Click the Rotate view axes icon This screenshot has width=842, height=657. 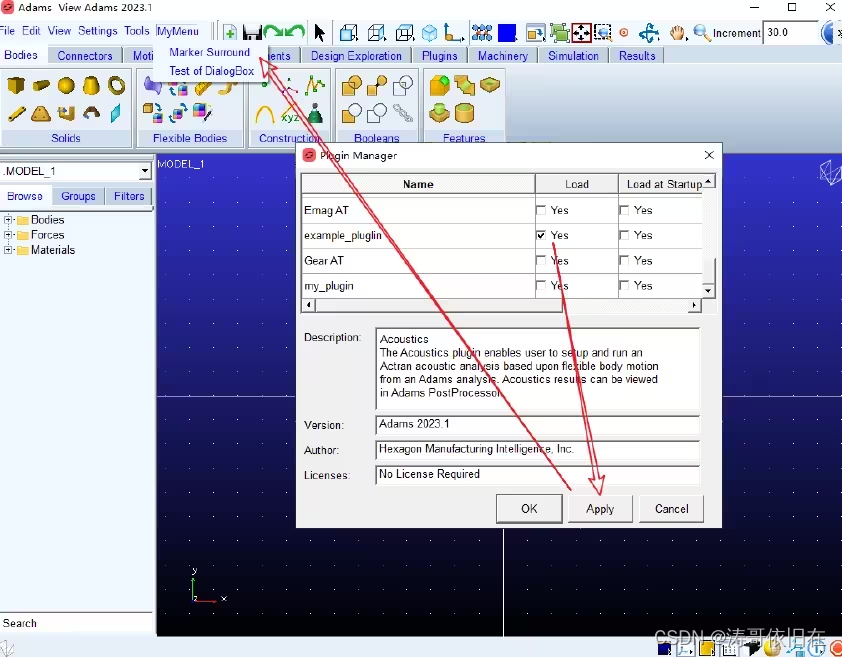649,33
